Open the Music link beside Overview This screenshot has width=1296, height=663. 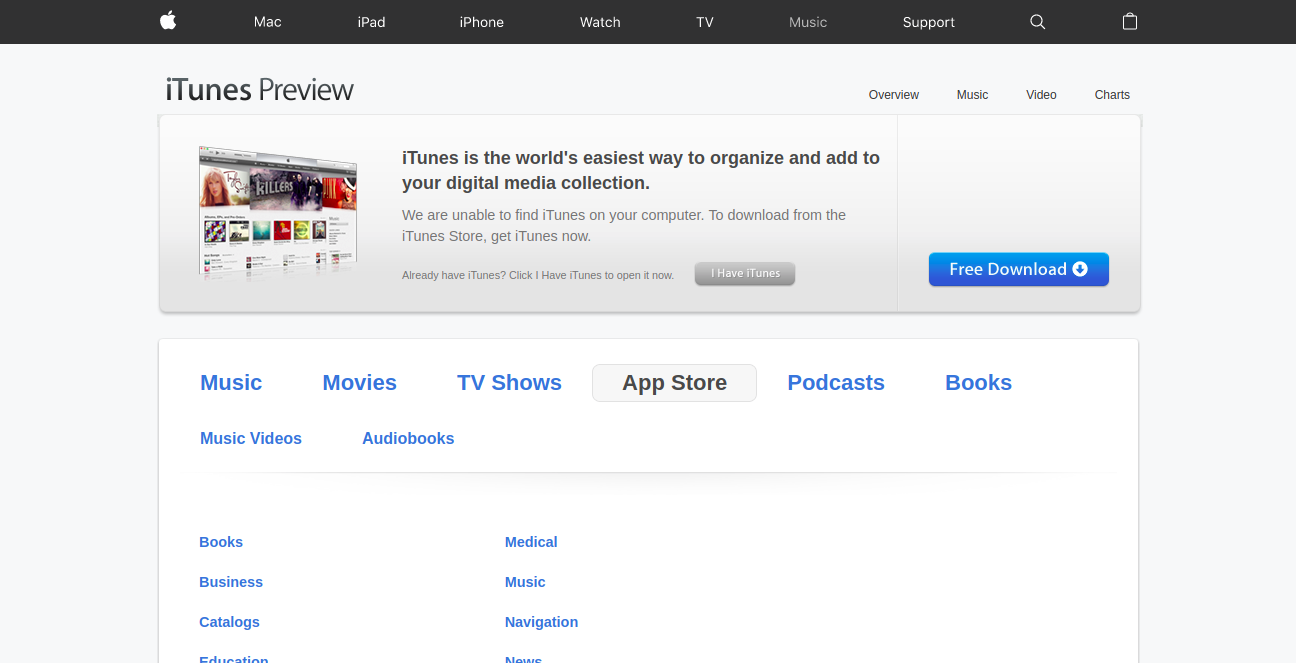pos(972,95)
